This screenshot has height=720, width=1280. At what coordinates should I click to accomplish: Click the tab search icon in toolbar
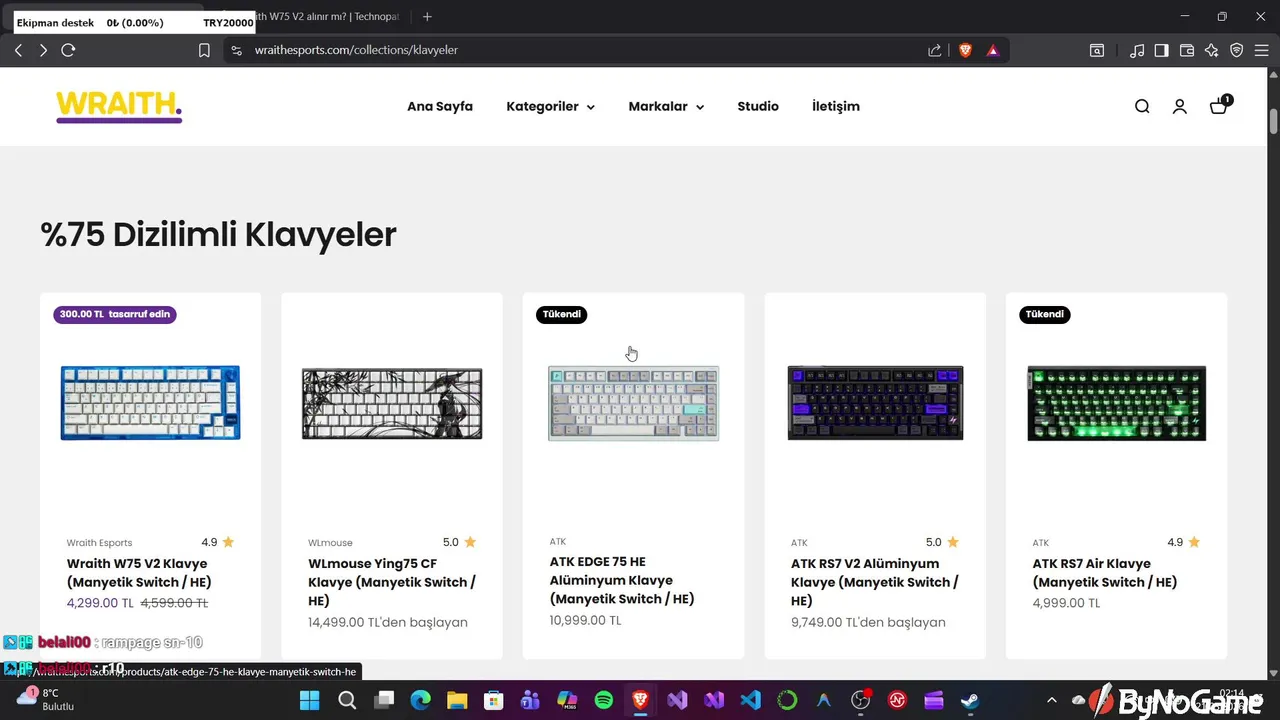coord(1097,50)
